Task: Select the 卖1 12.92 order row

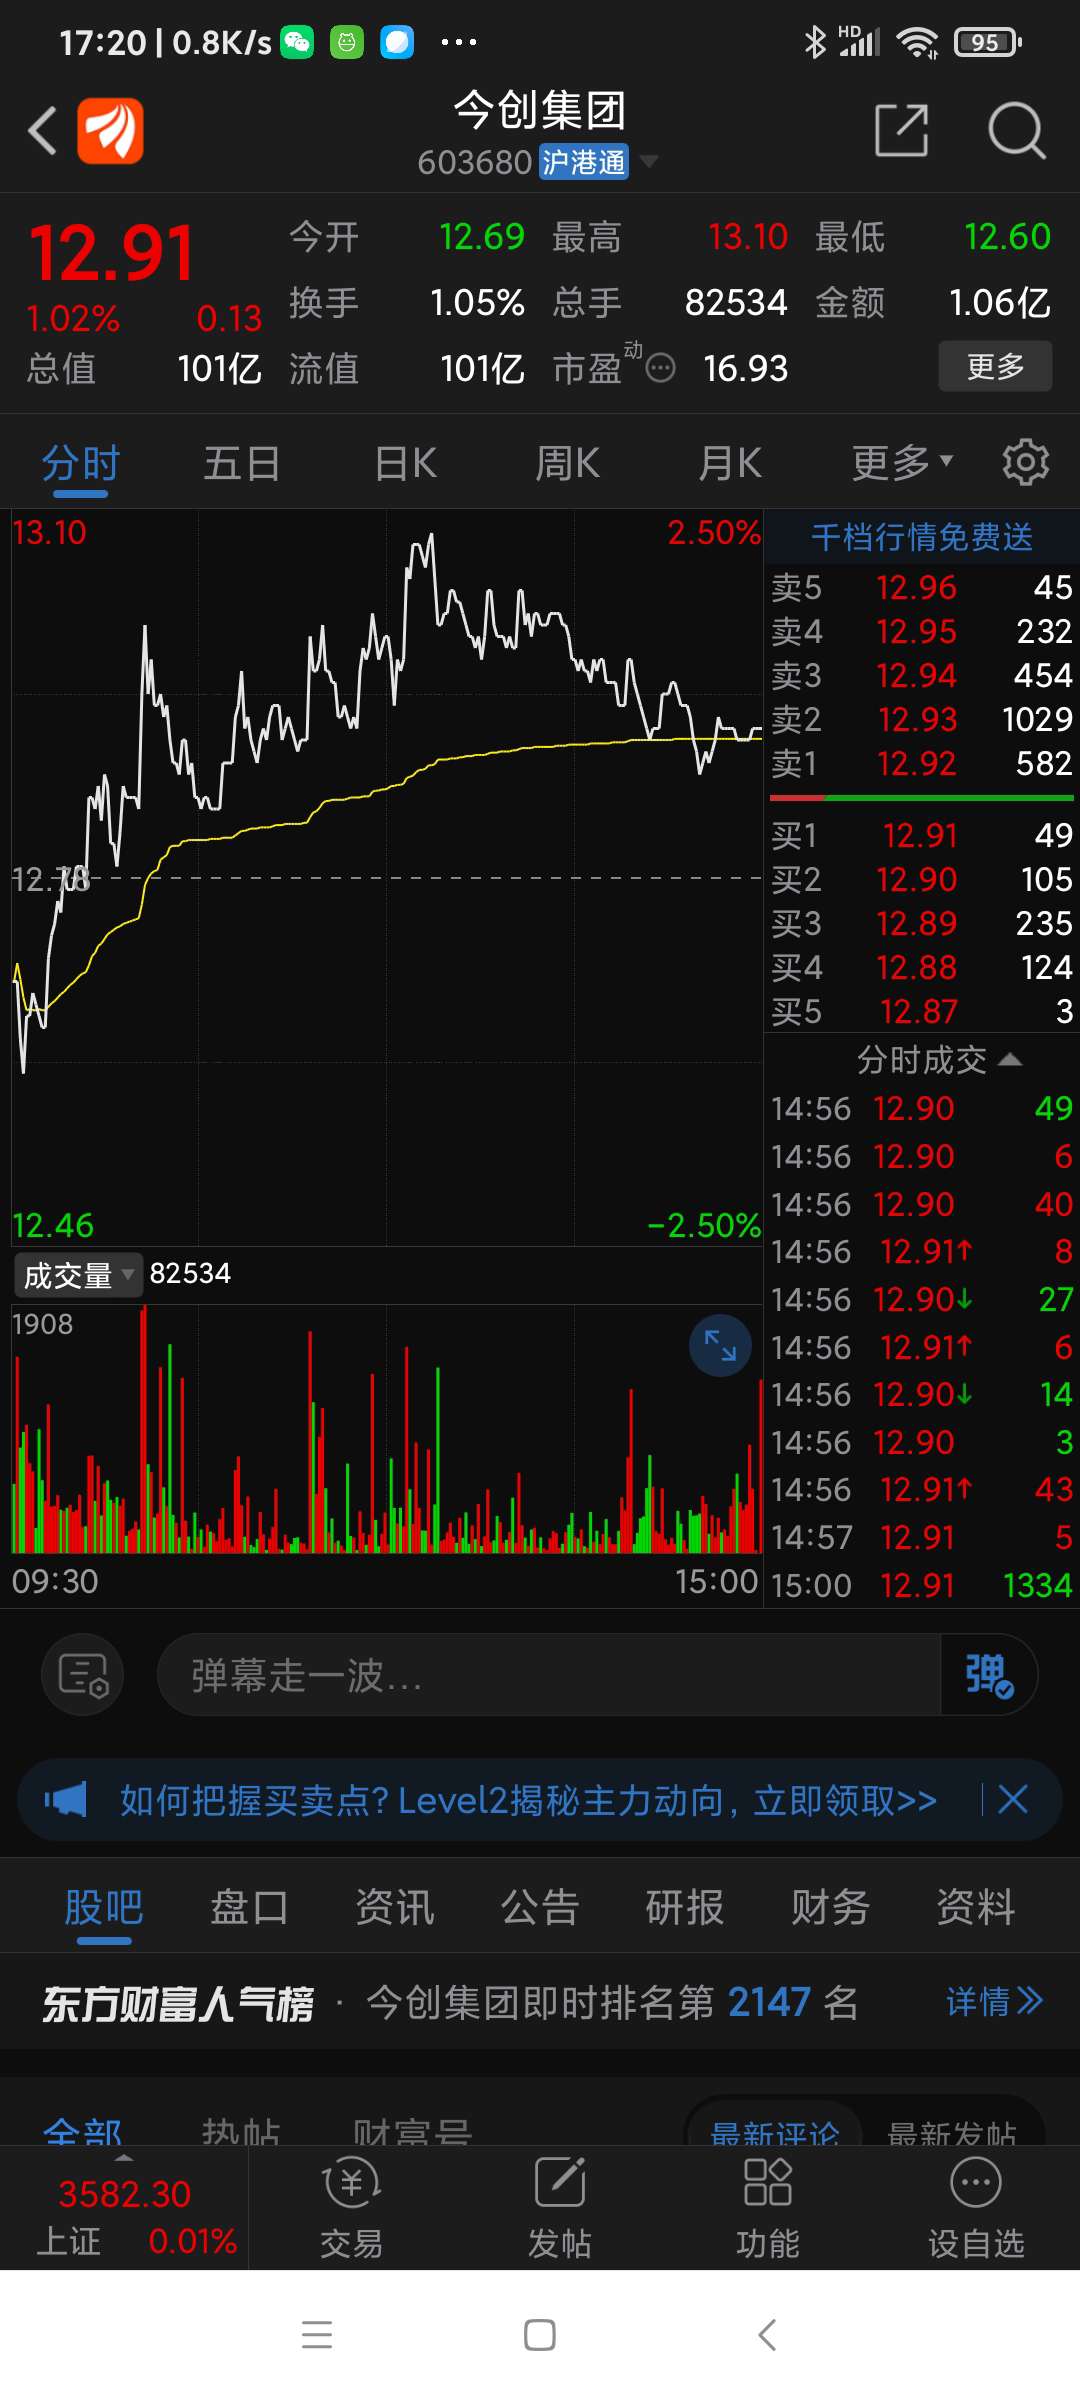Action: click(922, 763)
